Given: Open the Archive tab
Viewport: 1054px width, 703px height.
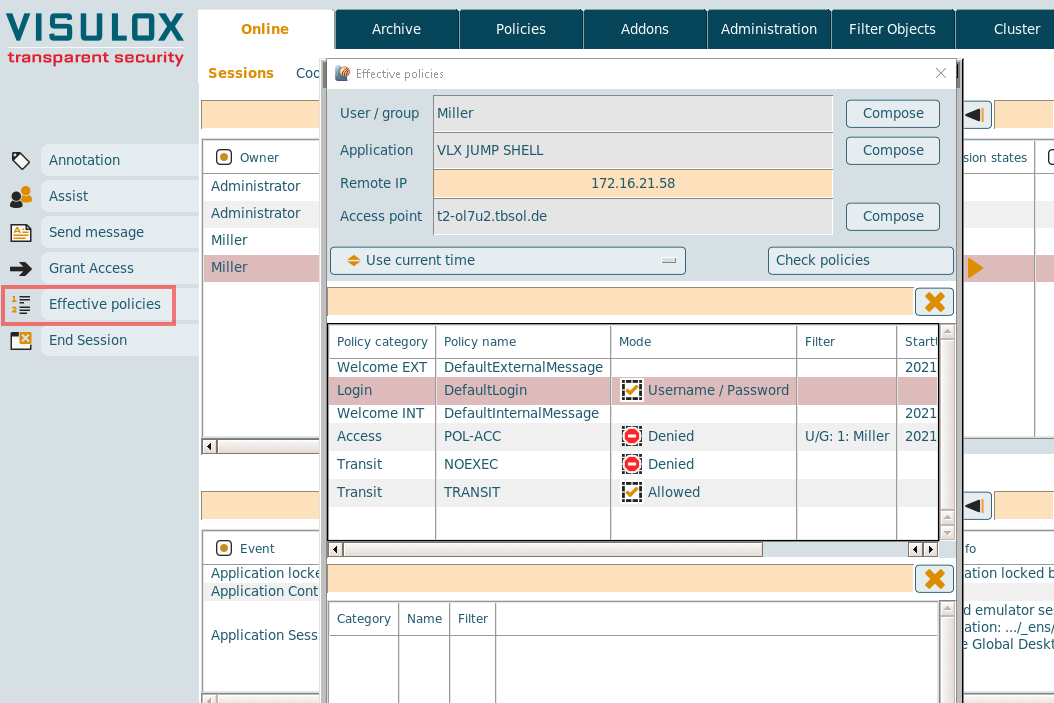Looking at the screenshot, I should coord(396,29).
